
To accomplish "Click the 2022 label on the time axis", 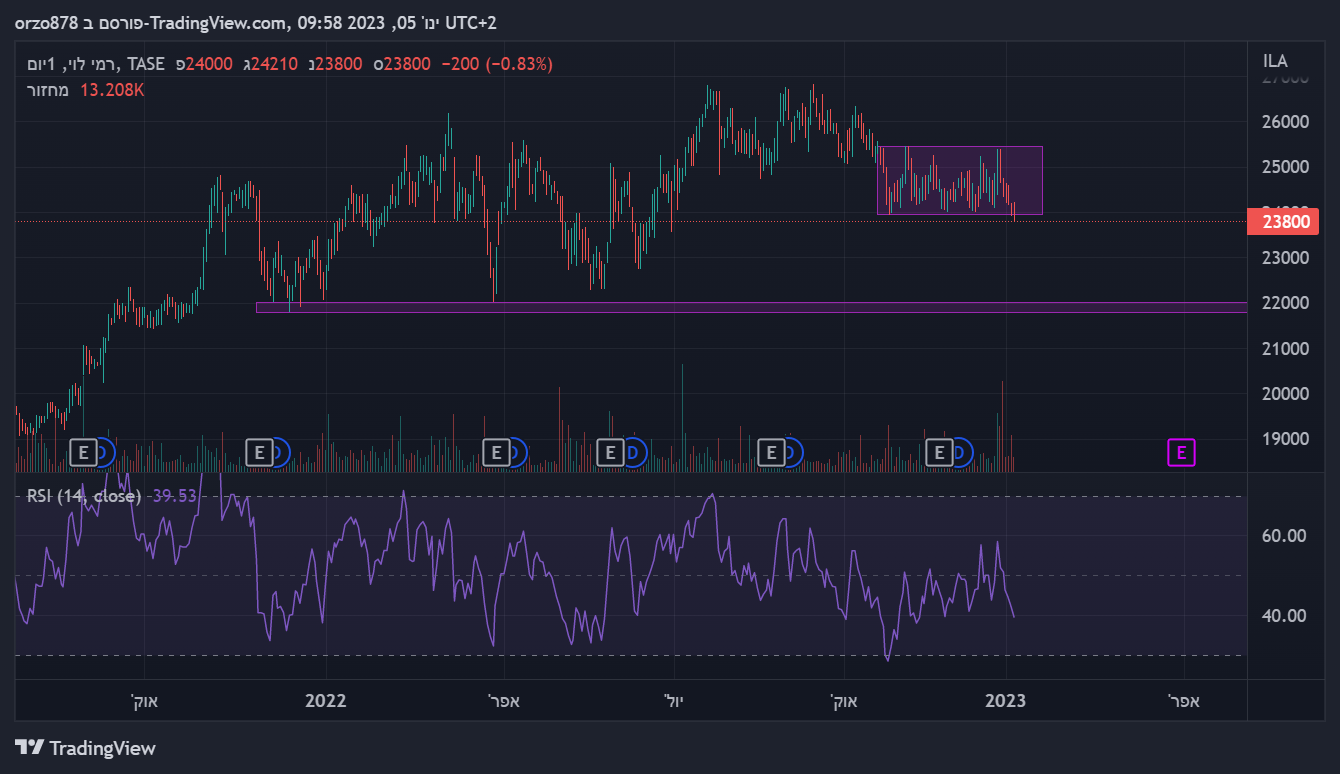I will (x=325, y=701).
